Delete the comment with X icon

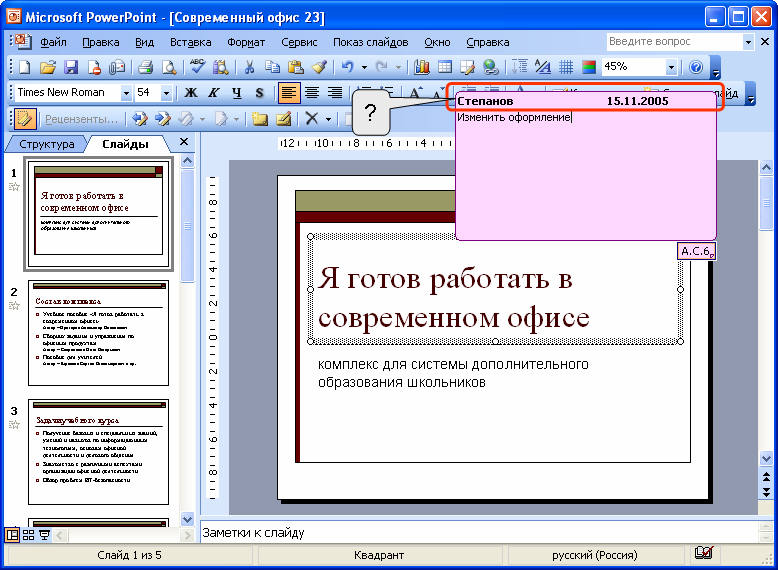pyautogui.click(x=312, y=119)
